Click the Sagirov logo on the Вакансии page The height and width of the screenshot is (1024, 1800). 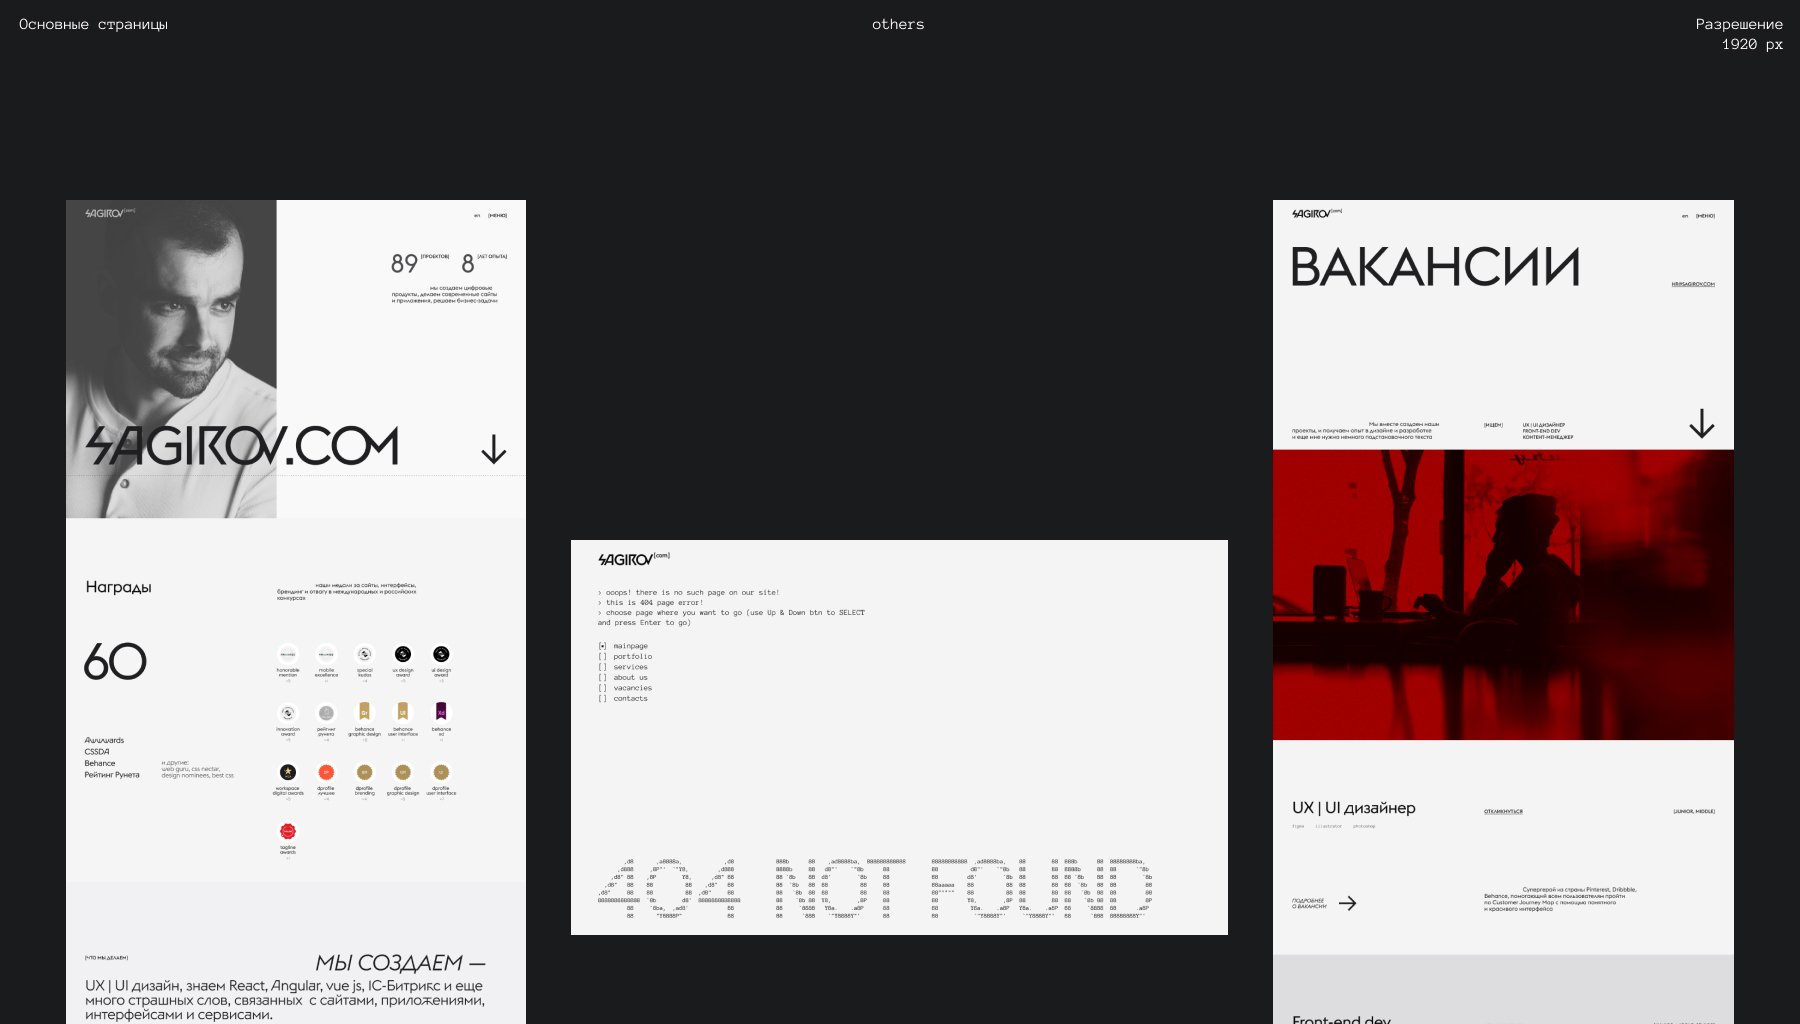(x=1317, y=213)
